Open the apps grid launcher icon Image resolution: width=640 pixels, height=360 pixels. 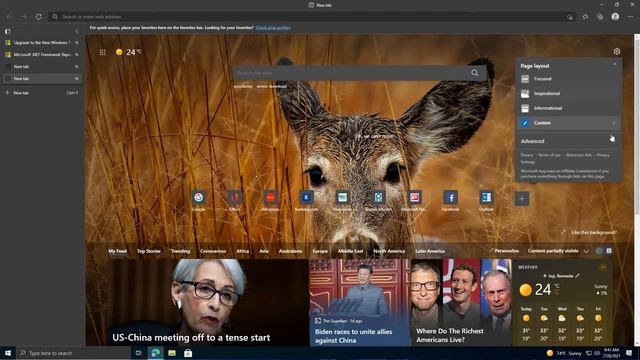[102, 52]
